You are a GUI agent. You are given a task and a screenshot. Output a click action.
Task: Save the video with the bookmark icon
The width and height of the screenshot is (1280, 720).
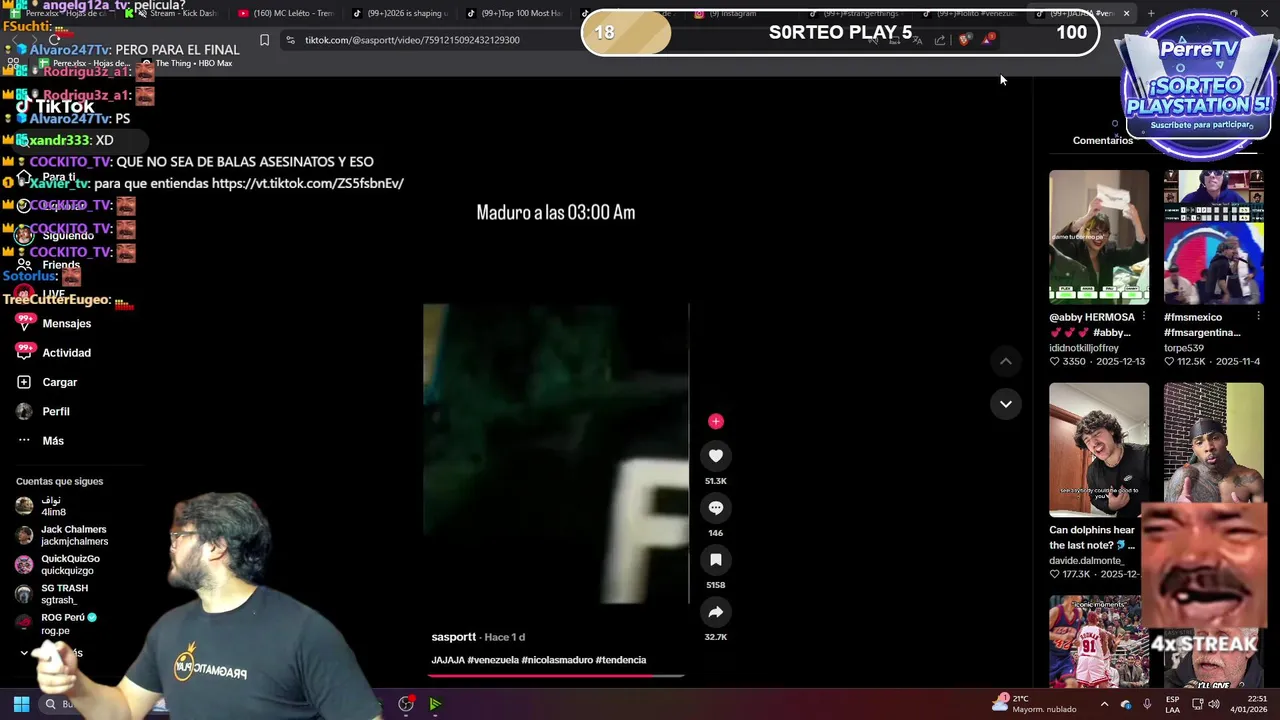tap(715, 560)
